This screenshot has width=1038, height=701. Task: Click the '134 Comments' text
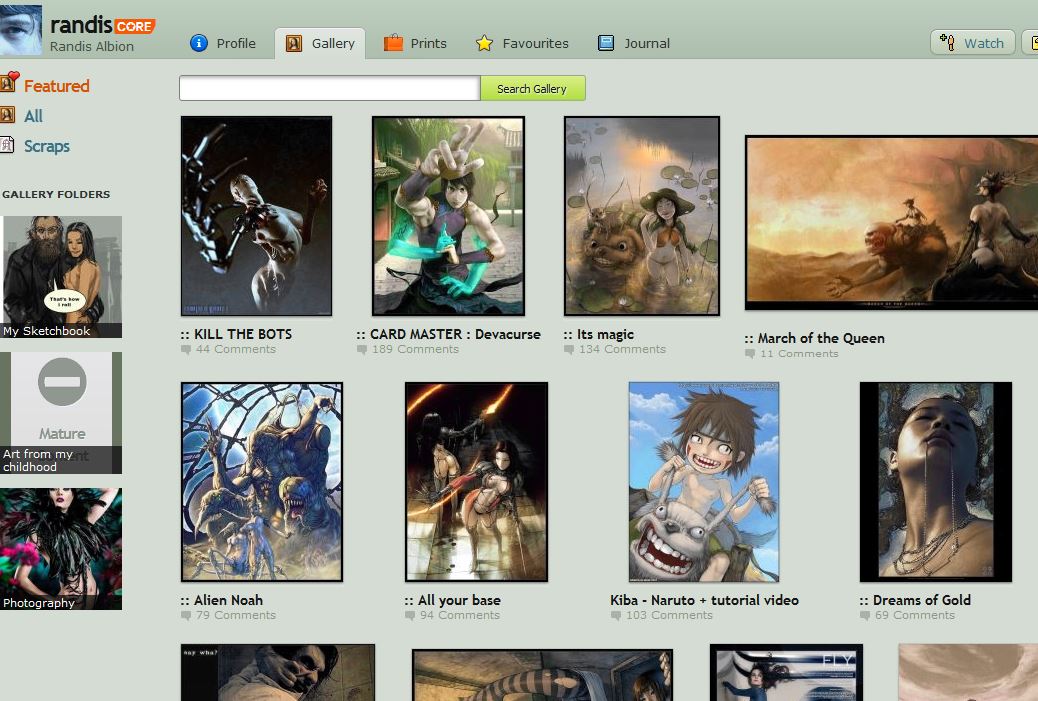tap(622, 350)
